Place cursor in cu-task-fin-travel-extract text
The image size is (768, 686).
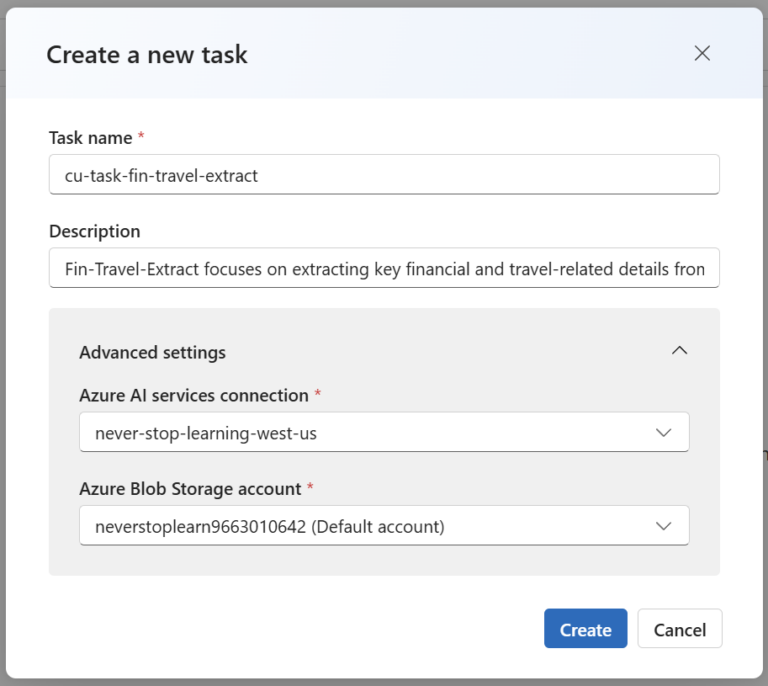pos(161,175)
